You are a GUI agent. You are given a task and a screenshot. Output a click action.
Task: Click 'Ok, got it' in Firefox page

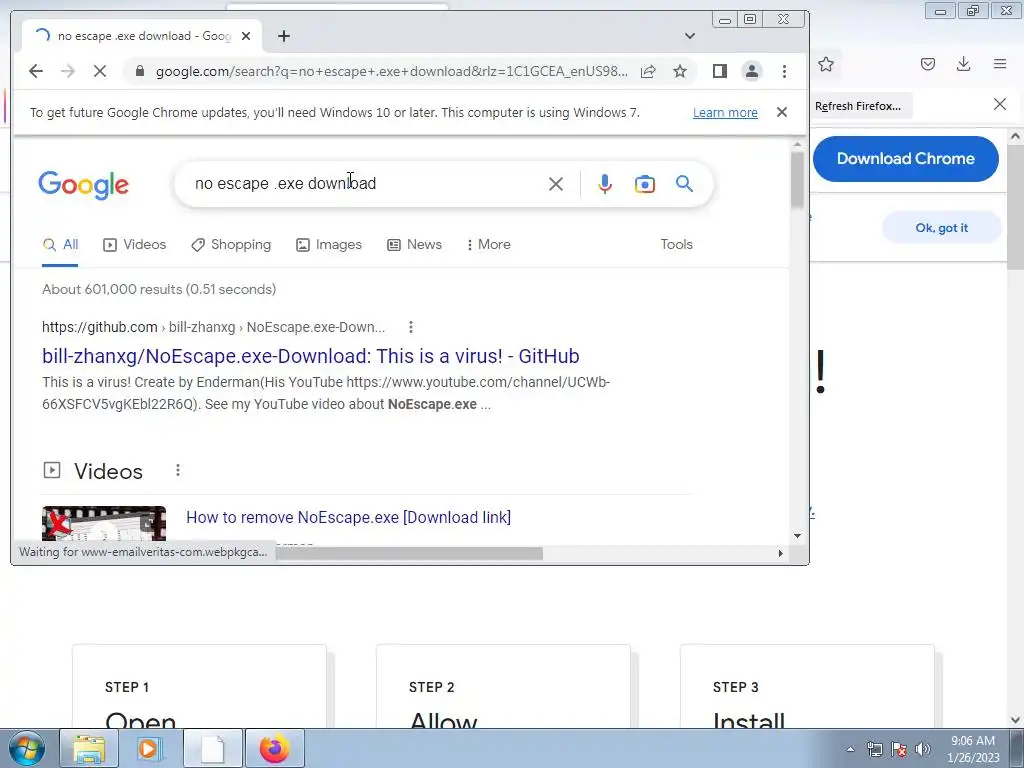click(941, 228)
